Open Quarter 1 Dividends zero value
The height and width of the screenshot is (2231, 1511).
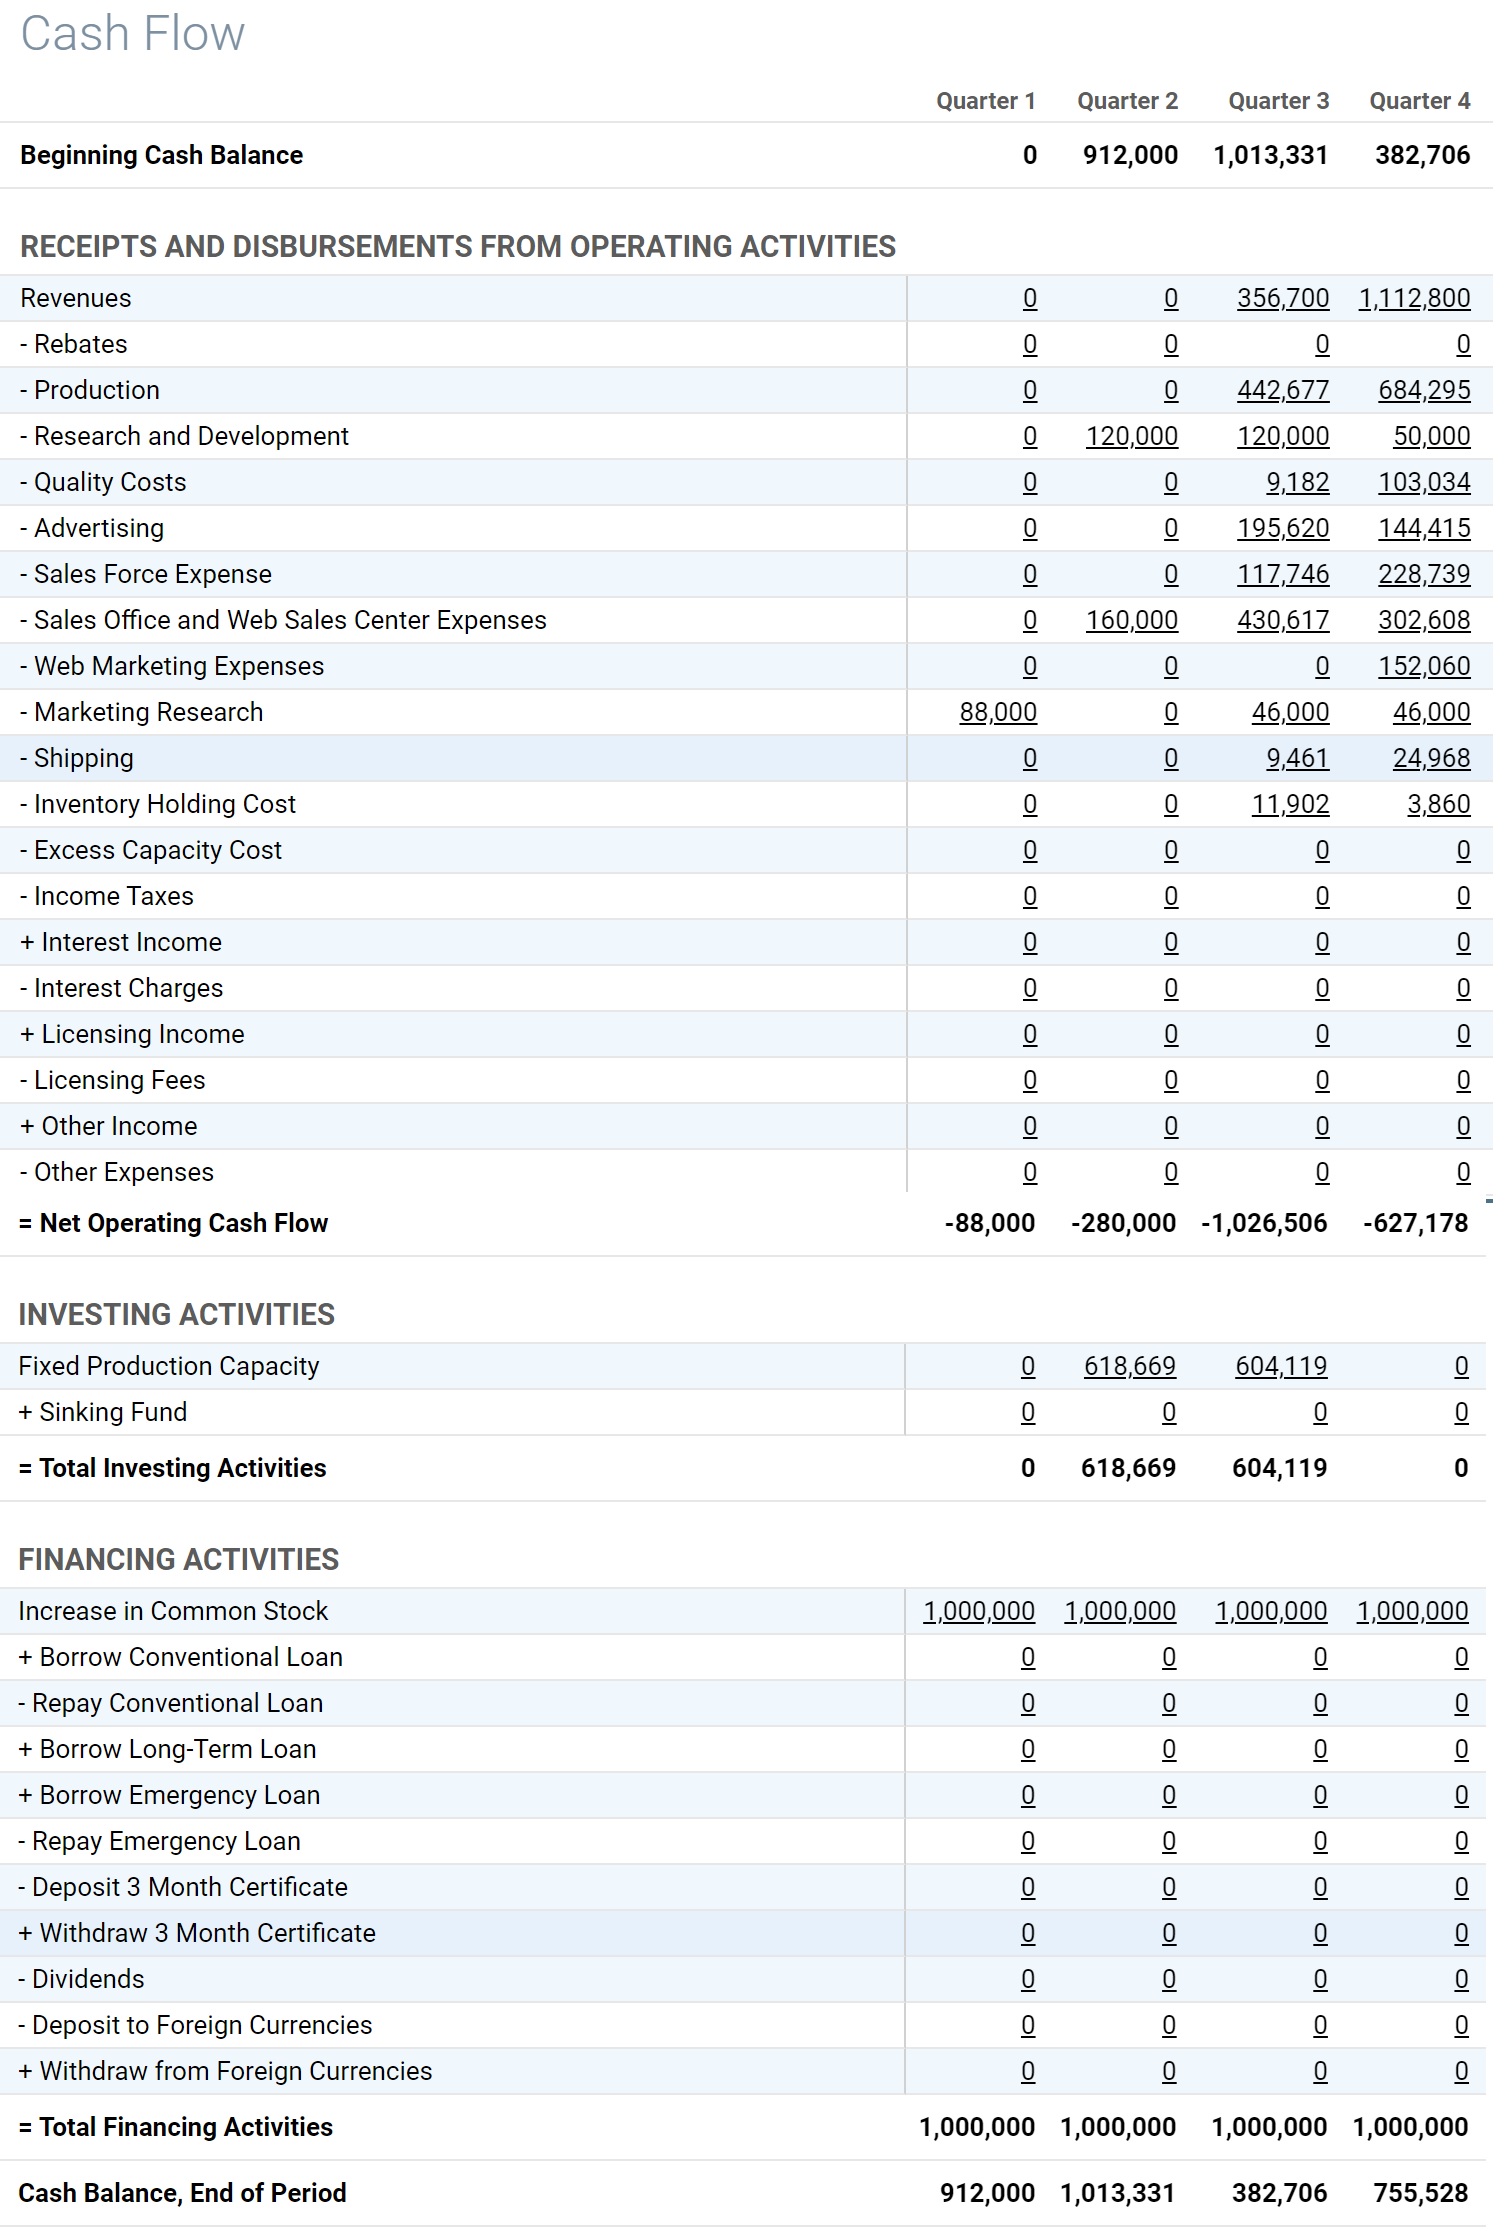[x=1028, y=1979]
